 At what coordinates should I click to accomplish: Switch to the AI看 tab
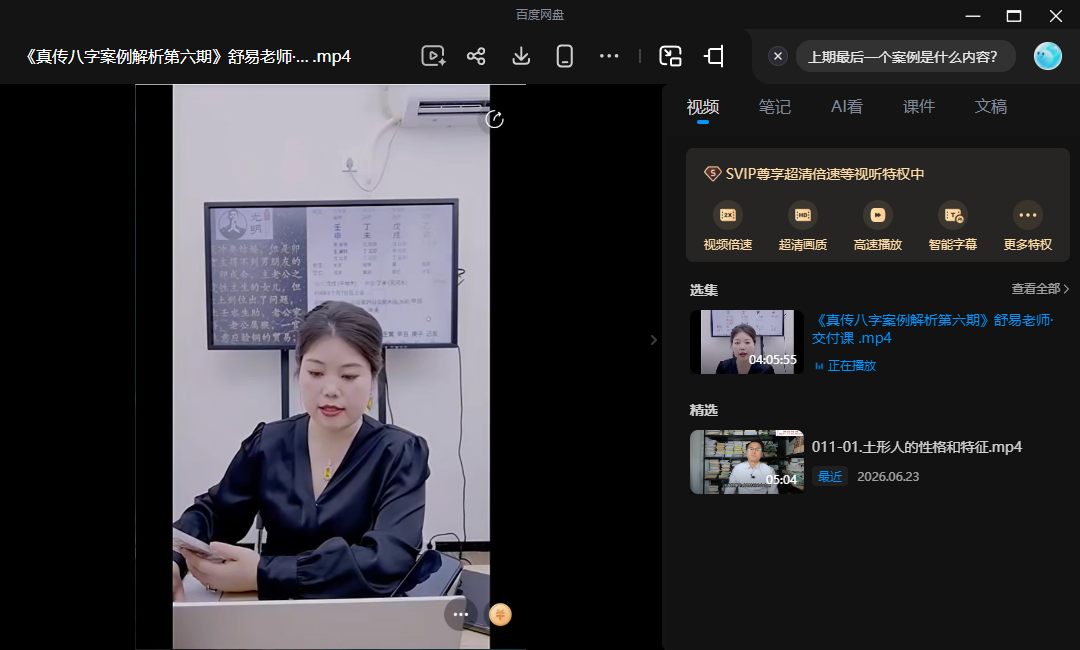pos(847,107)
